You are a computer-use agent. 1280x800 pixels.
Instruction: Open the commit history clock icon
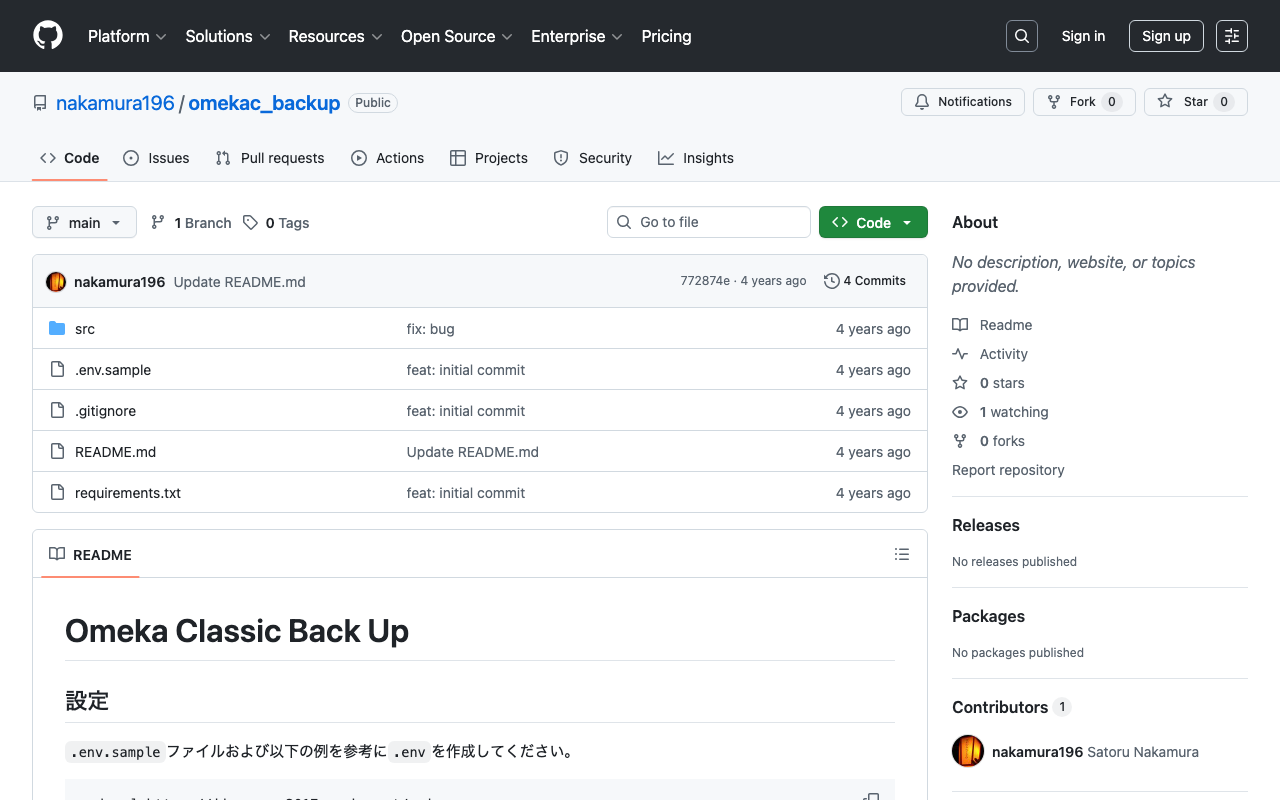831,281
